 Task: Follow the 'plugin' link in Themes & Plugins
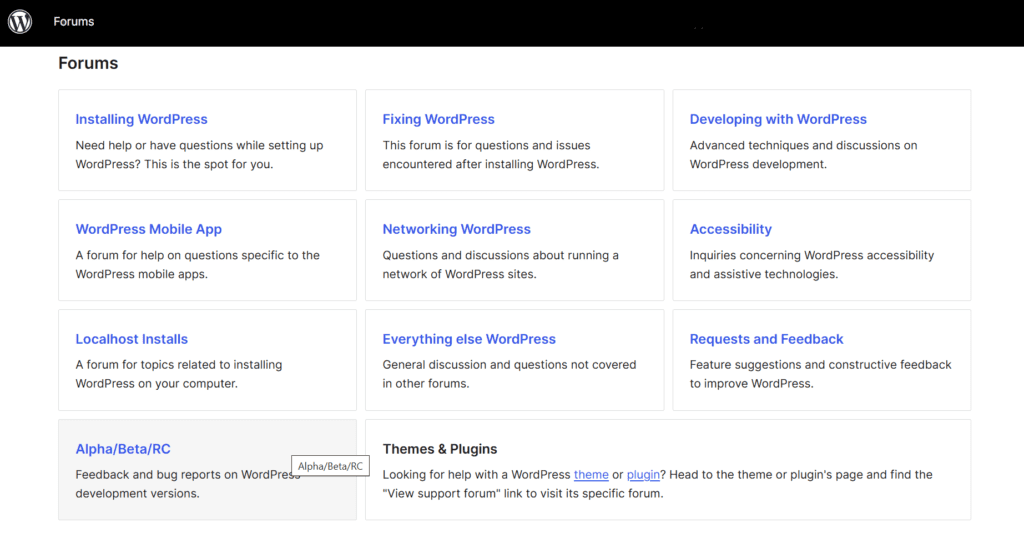tap(643, 475)
